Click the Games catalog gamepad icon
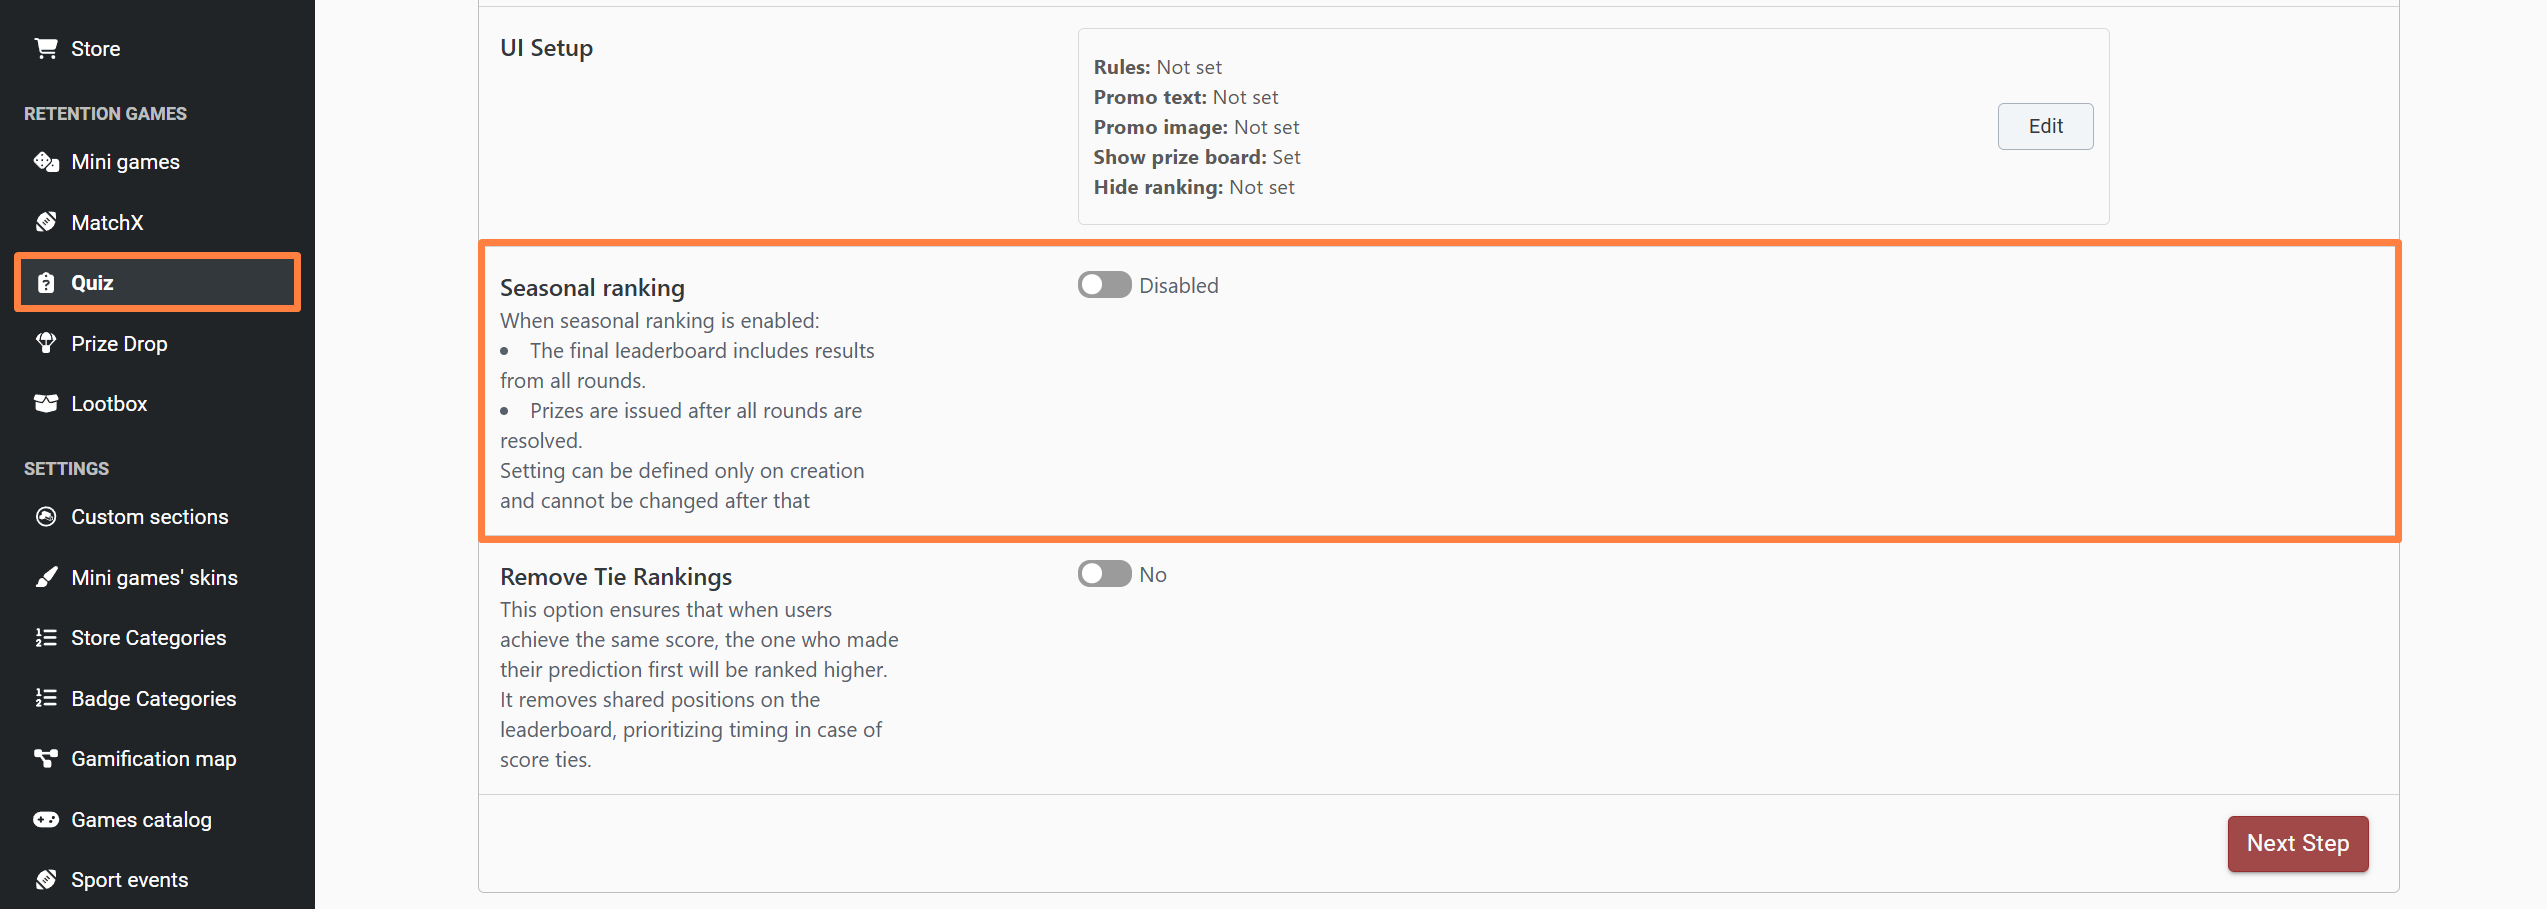The width and height of the screenshot is (2547, 909). pos(46,820)
